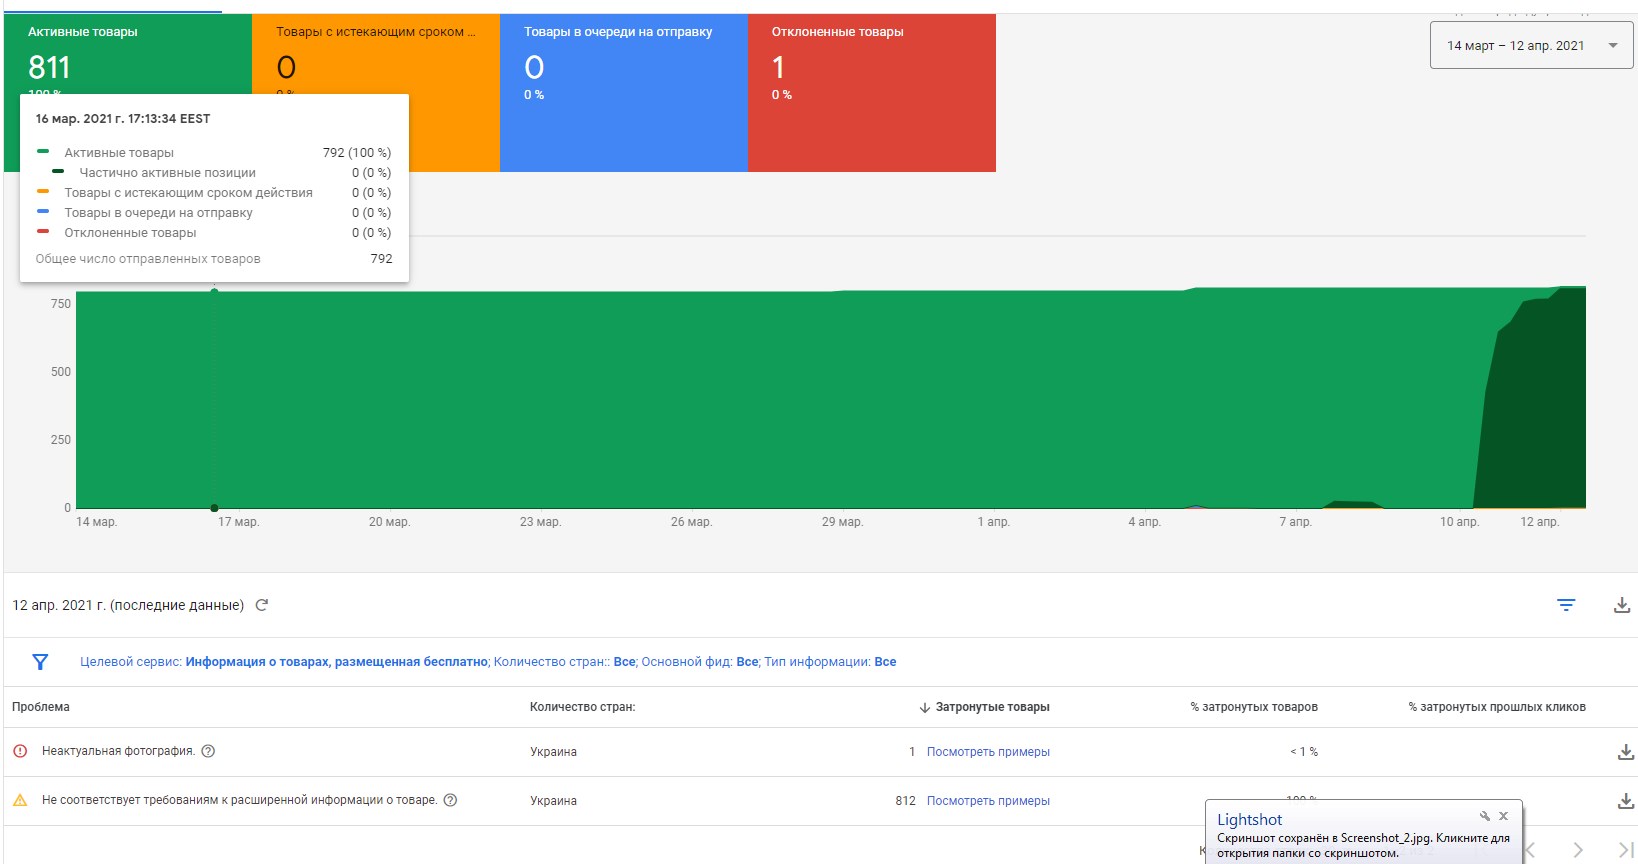
Task: Select the Товары с истекающим сроком orange card
Action: pos(376,93)
